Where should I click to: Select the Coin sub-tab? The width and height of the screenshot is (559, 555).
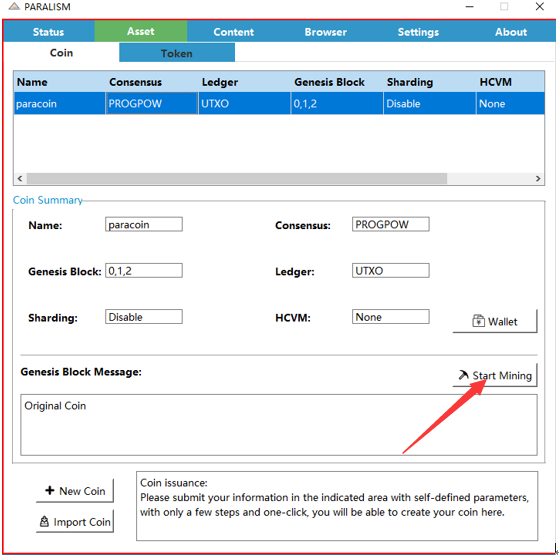[61, 53]
